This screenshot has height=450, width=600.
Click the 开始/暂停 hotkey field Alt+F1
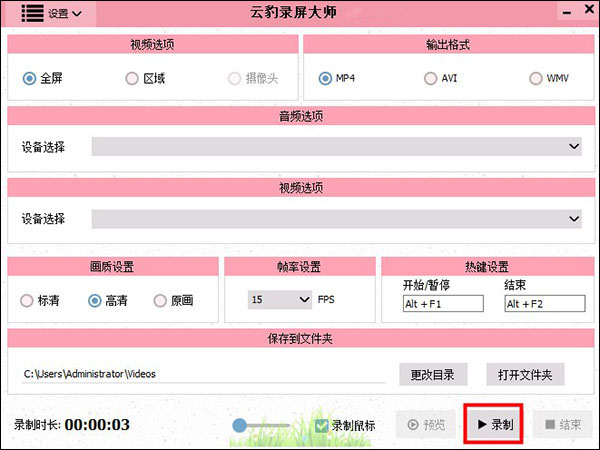pyautogui.click(x=443, y=304)
